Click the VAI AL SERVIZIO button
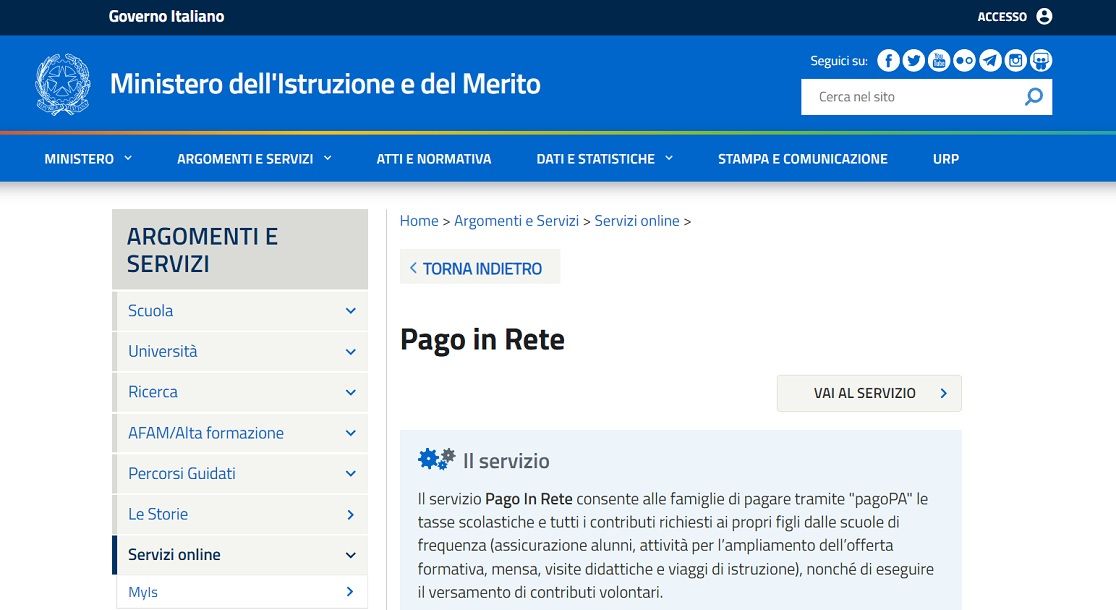Screen dimensions: 1116x610 pyautogui.click(x=869, y=393)
